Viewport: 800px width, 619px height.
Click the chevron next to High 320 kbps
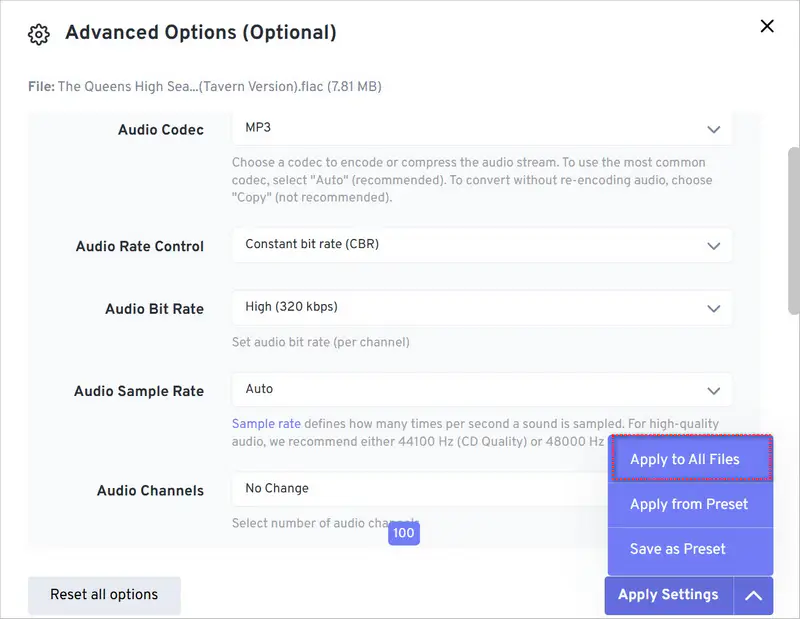tap(714, 308)
